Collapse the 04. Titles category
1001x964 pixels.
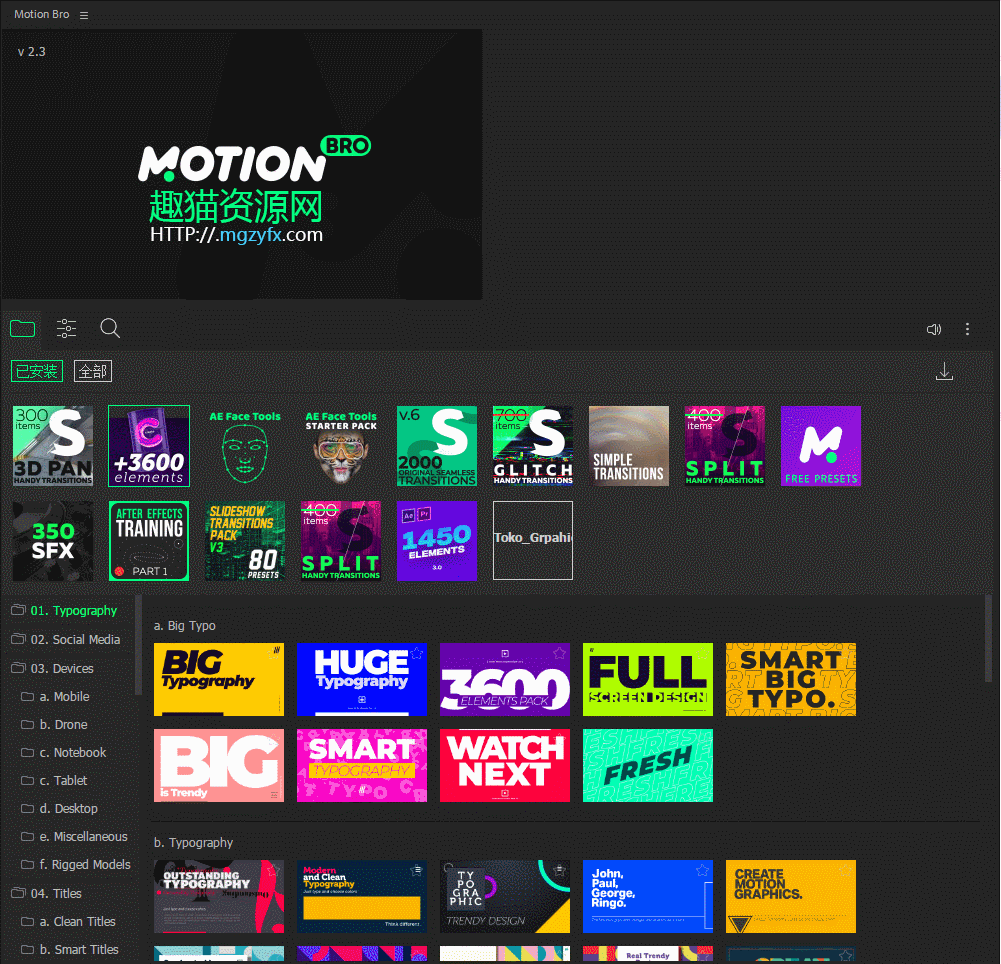point(47,894)
